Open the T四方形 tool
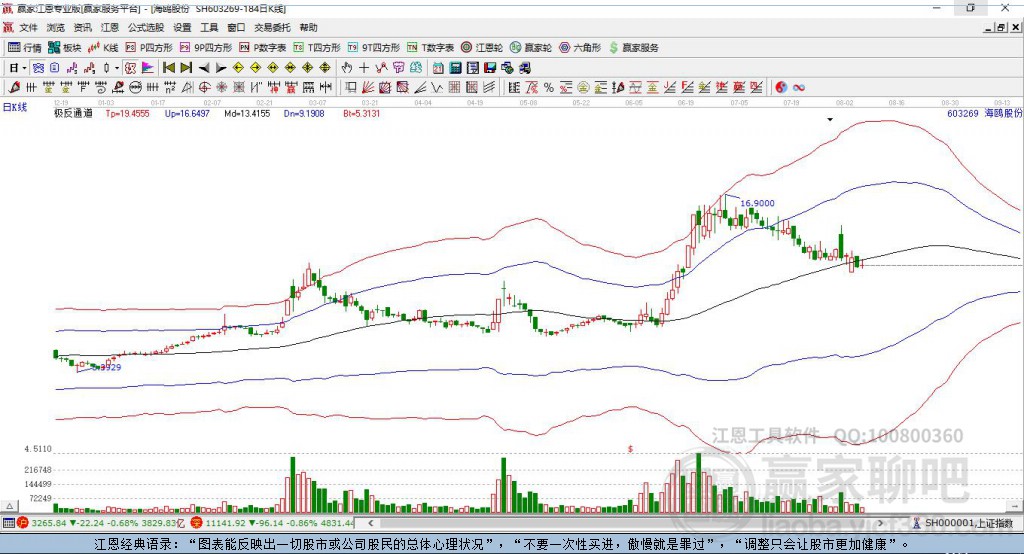The height and width of the screenshot is (554, 1024). [x=317, y=48]
